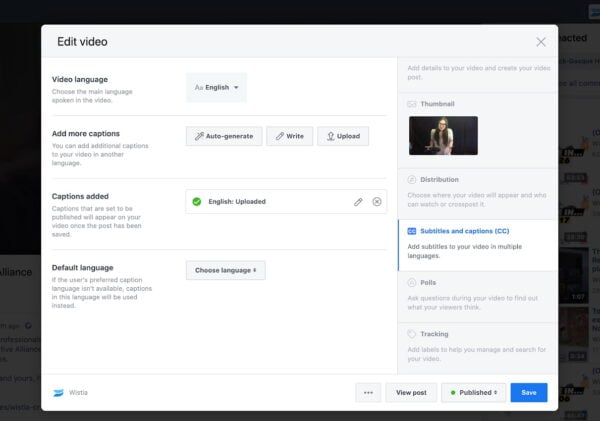Click the Upload captions button
The height and width of the screenshot is (421, 600).
343,137
